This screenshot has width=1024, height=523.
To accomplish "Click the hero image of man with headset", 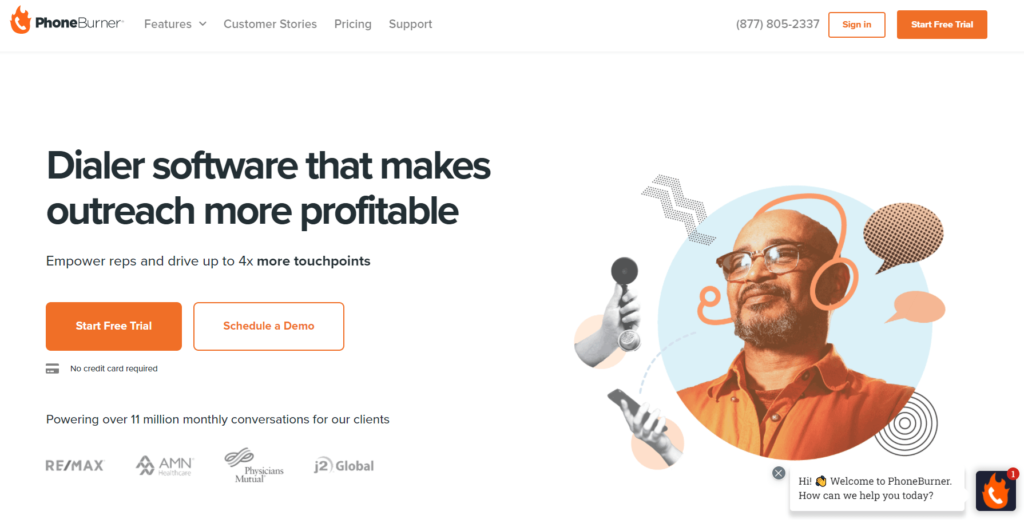I will [x=794, y=323].
